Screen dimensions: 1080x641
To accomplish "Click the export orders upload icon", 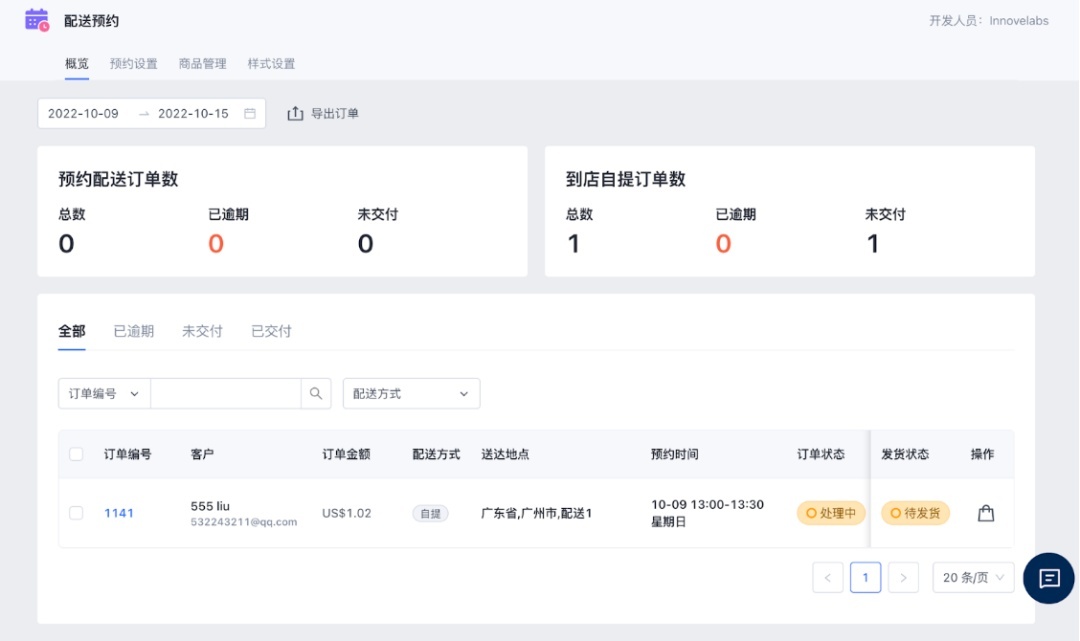I will tap(295, 114).
